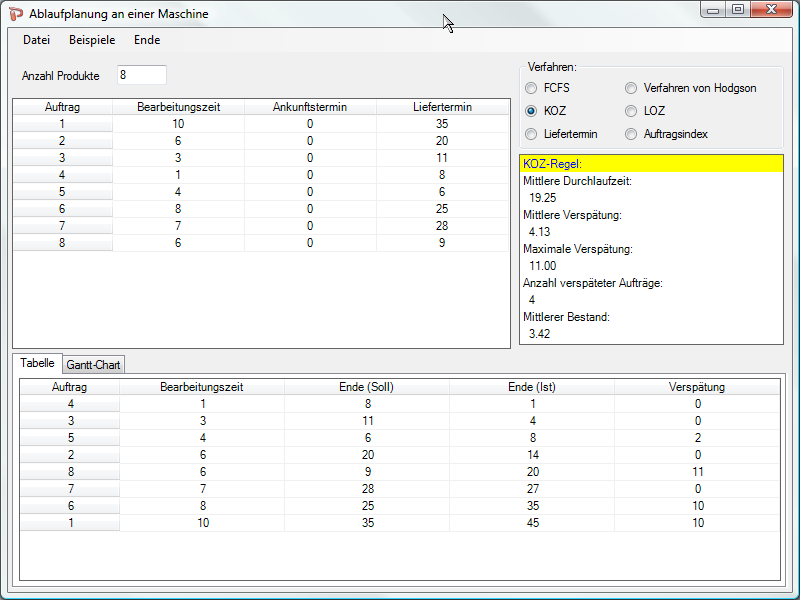
Task: Select row header for Auftrag 5 in upper table
Action: [62, 192]
